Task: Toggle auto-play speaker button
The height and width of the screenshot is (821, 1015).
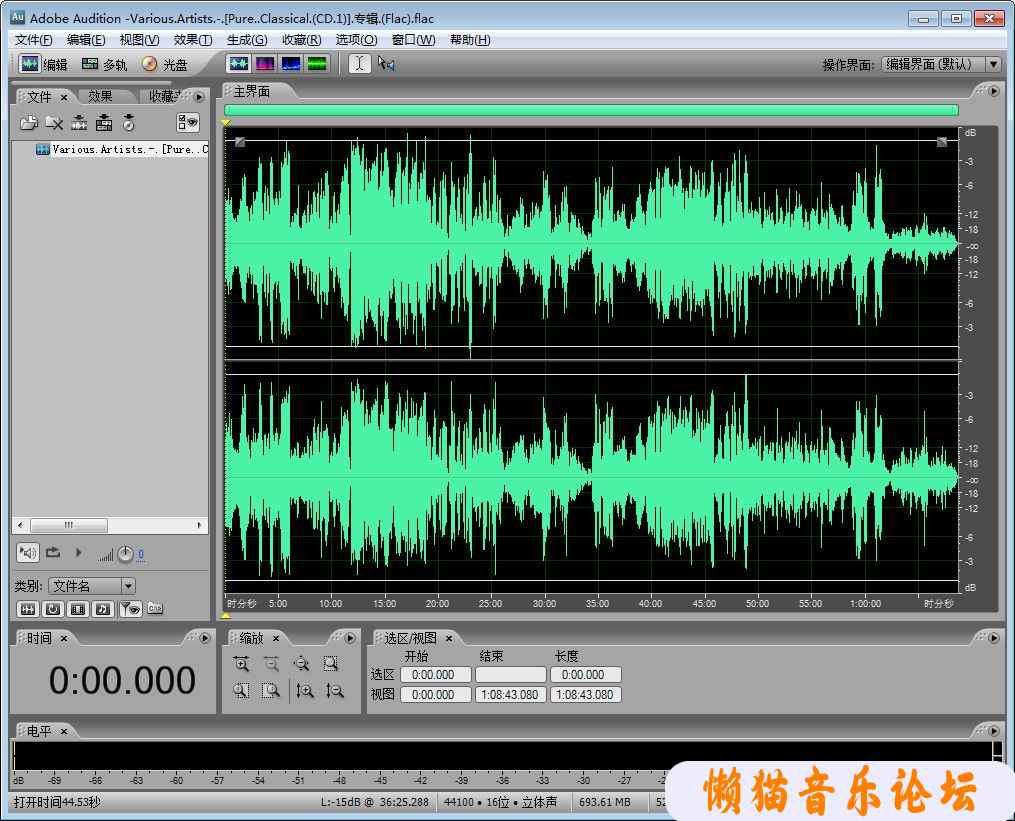Action: click(27, 553)
